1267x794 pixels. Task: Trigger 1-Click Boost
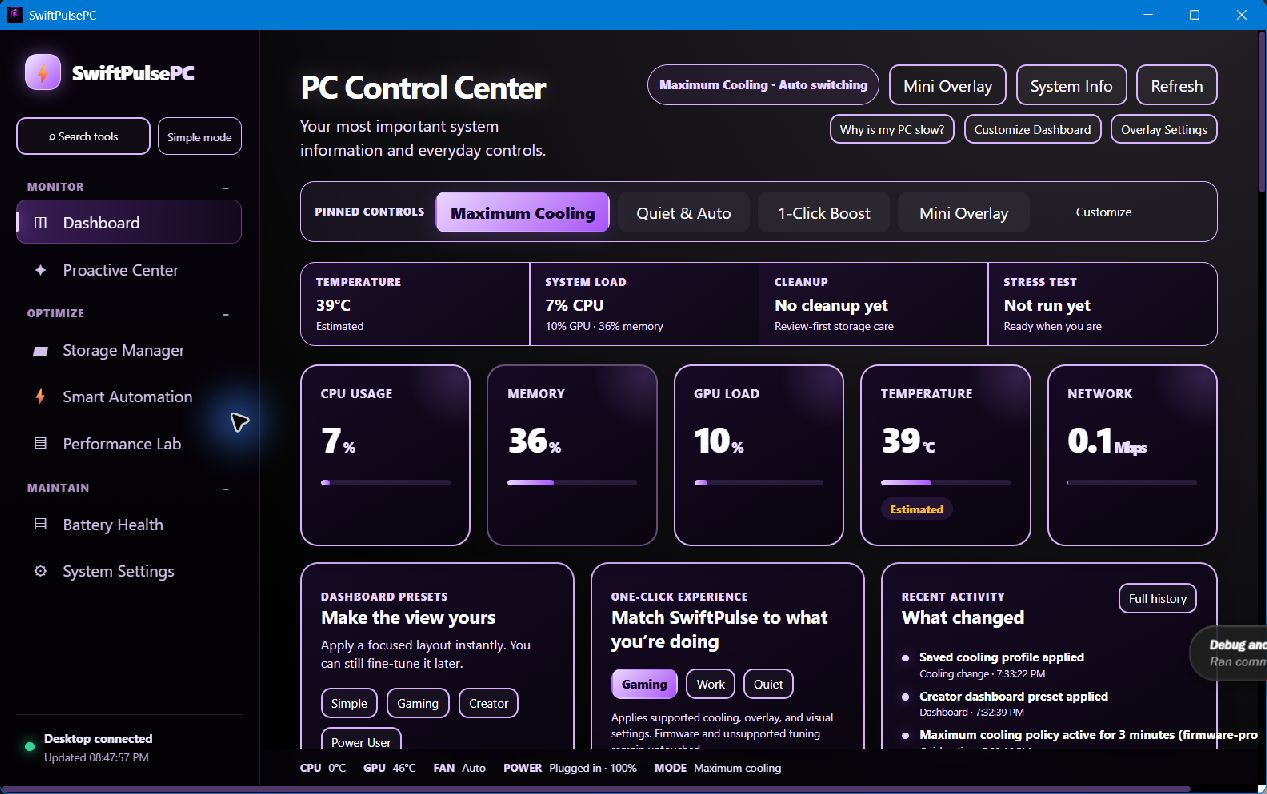[824, 213]
